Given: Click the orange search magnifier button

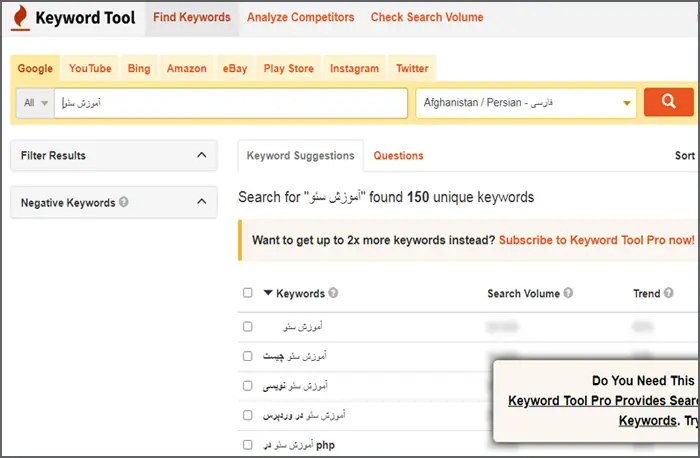Looking at the screenshot, I should [668, 102].
